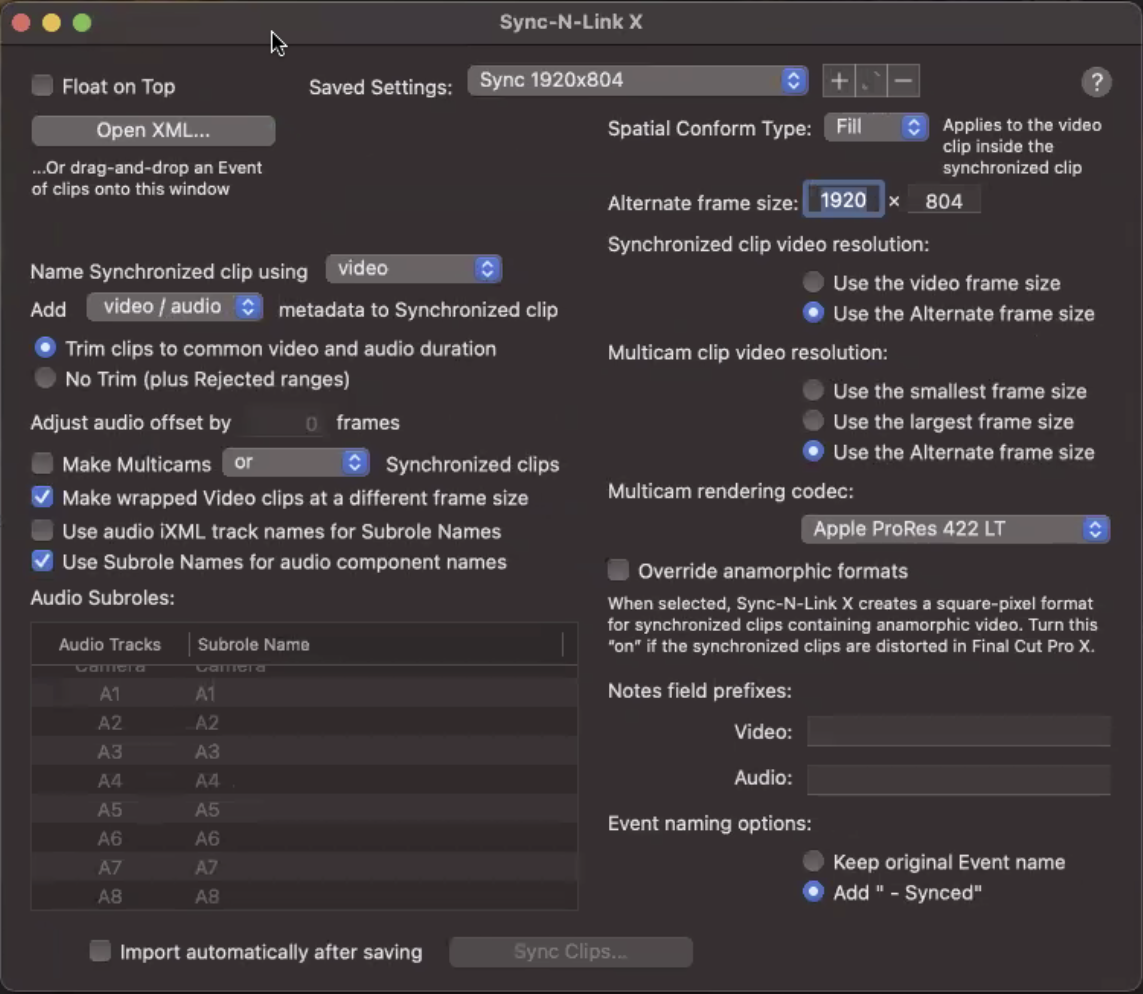Enable the Make Multicams checkbox
Screen dimensions: 1143x994
[42, 464]
